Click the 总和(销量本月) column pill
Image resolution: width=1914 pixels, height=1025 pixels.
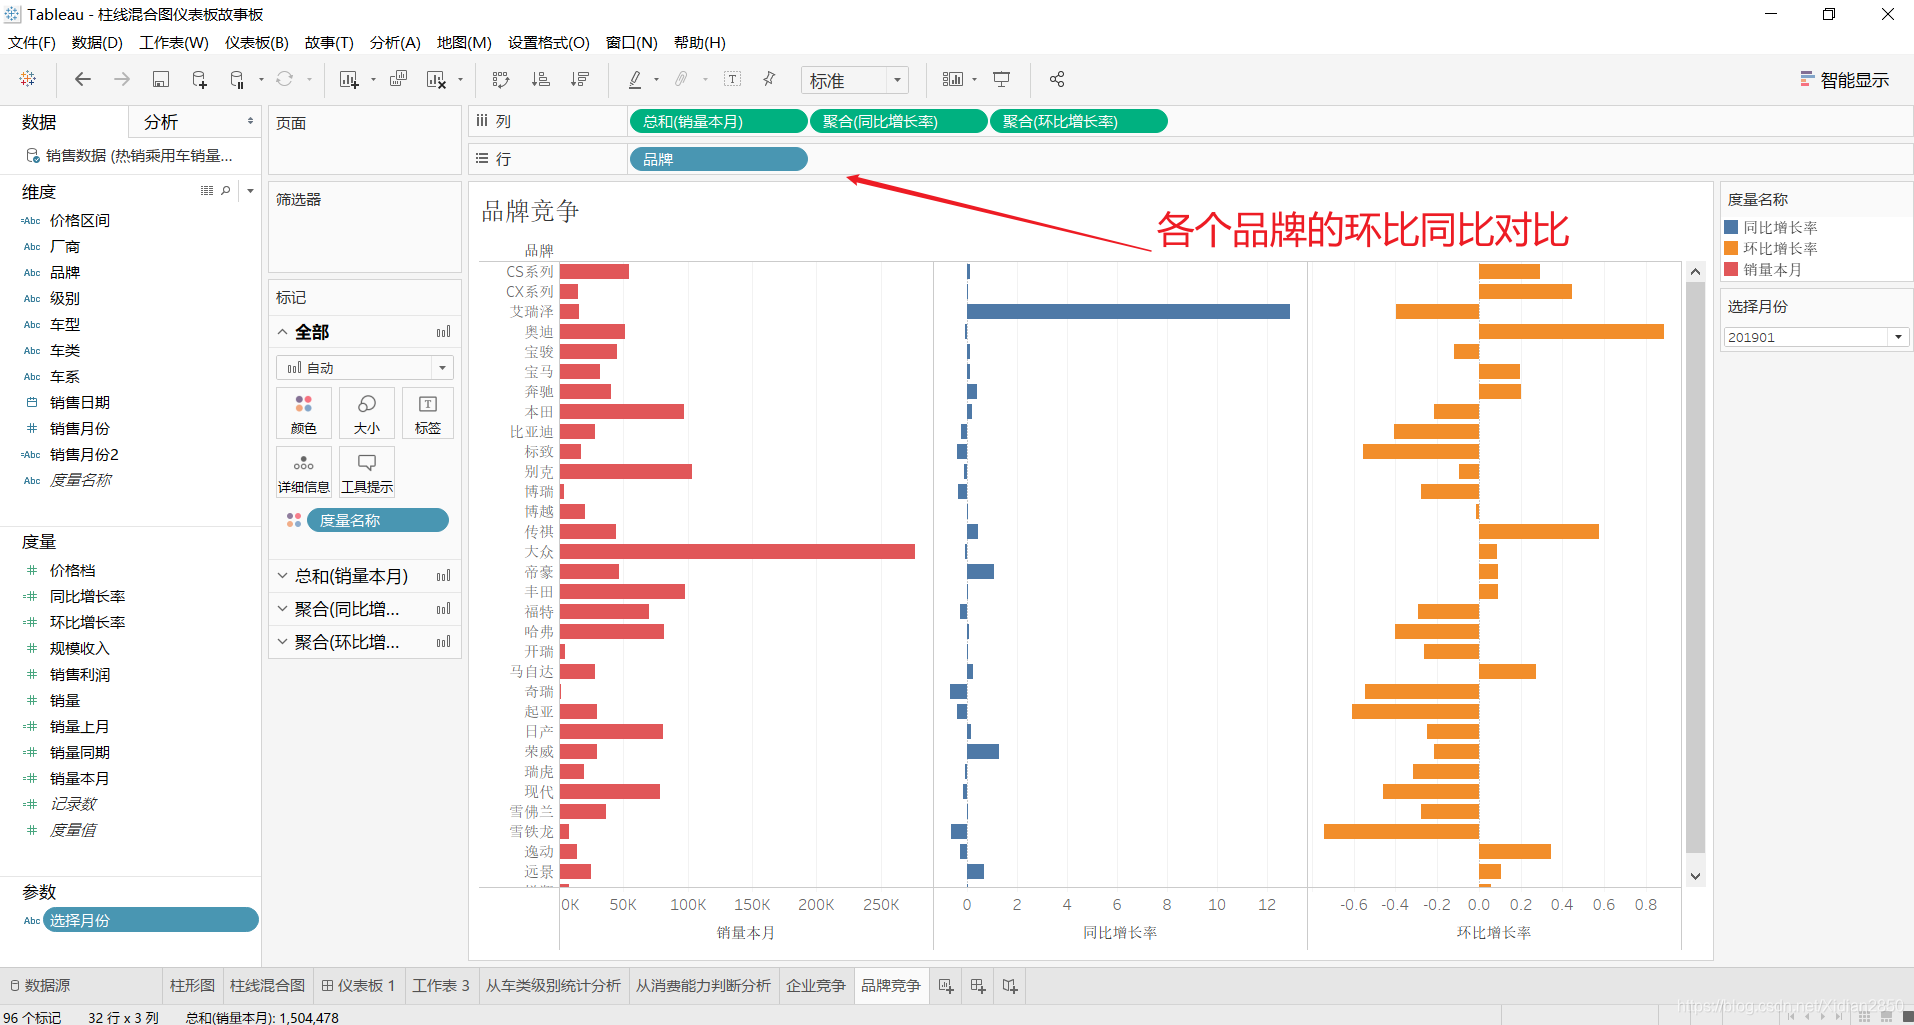click(718, 121)
